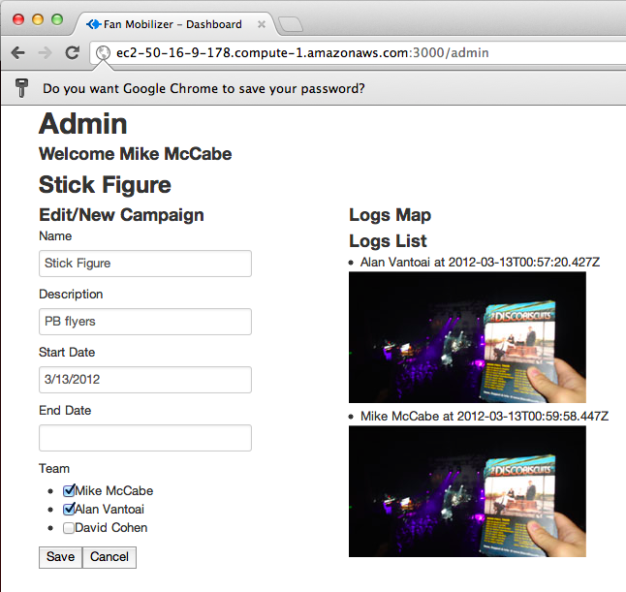Click the Cancel button
Image resolution: width=626 pixels, height=592 pixels.
pos(109,557)
